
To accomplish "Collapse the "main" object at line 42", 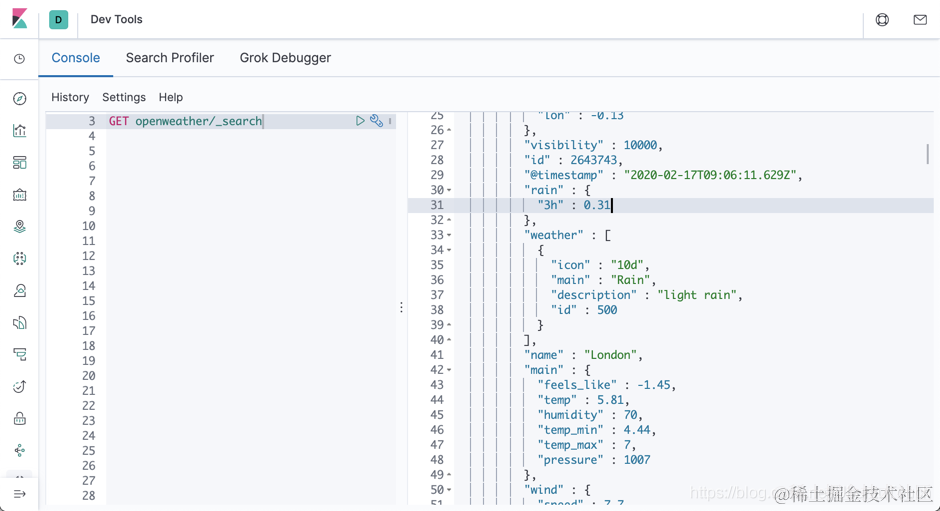I will (449, 370).
